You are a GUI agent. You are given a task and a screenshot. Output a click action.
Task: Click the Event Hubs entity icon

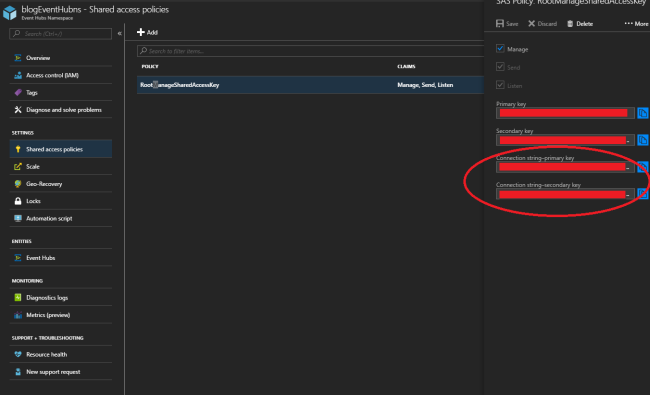point(18,258)
